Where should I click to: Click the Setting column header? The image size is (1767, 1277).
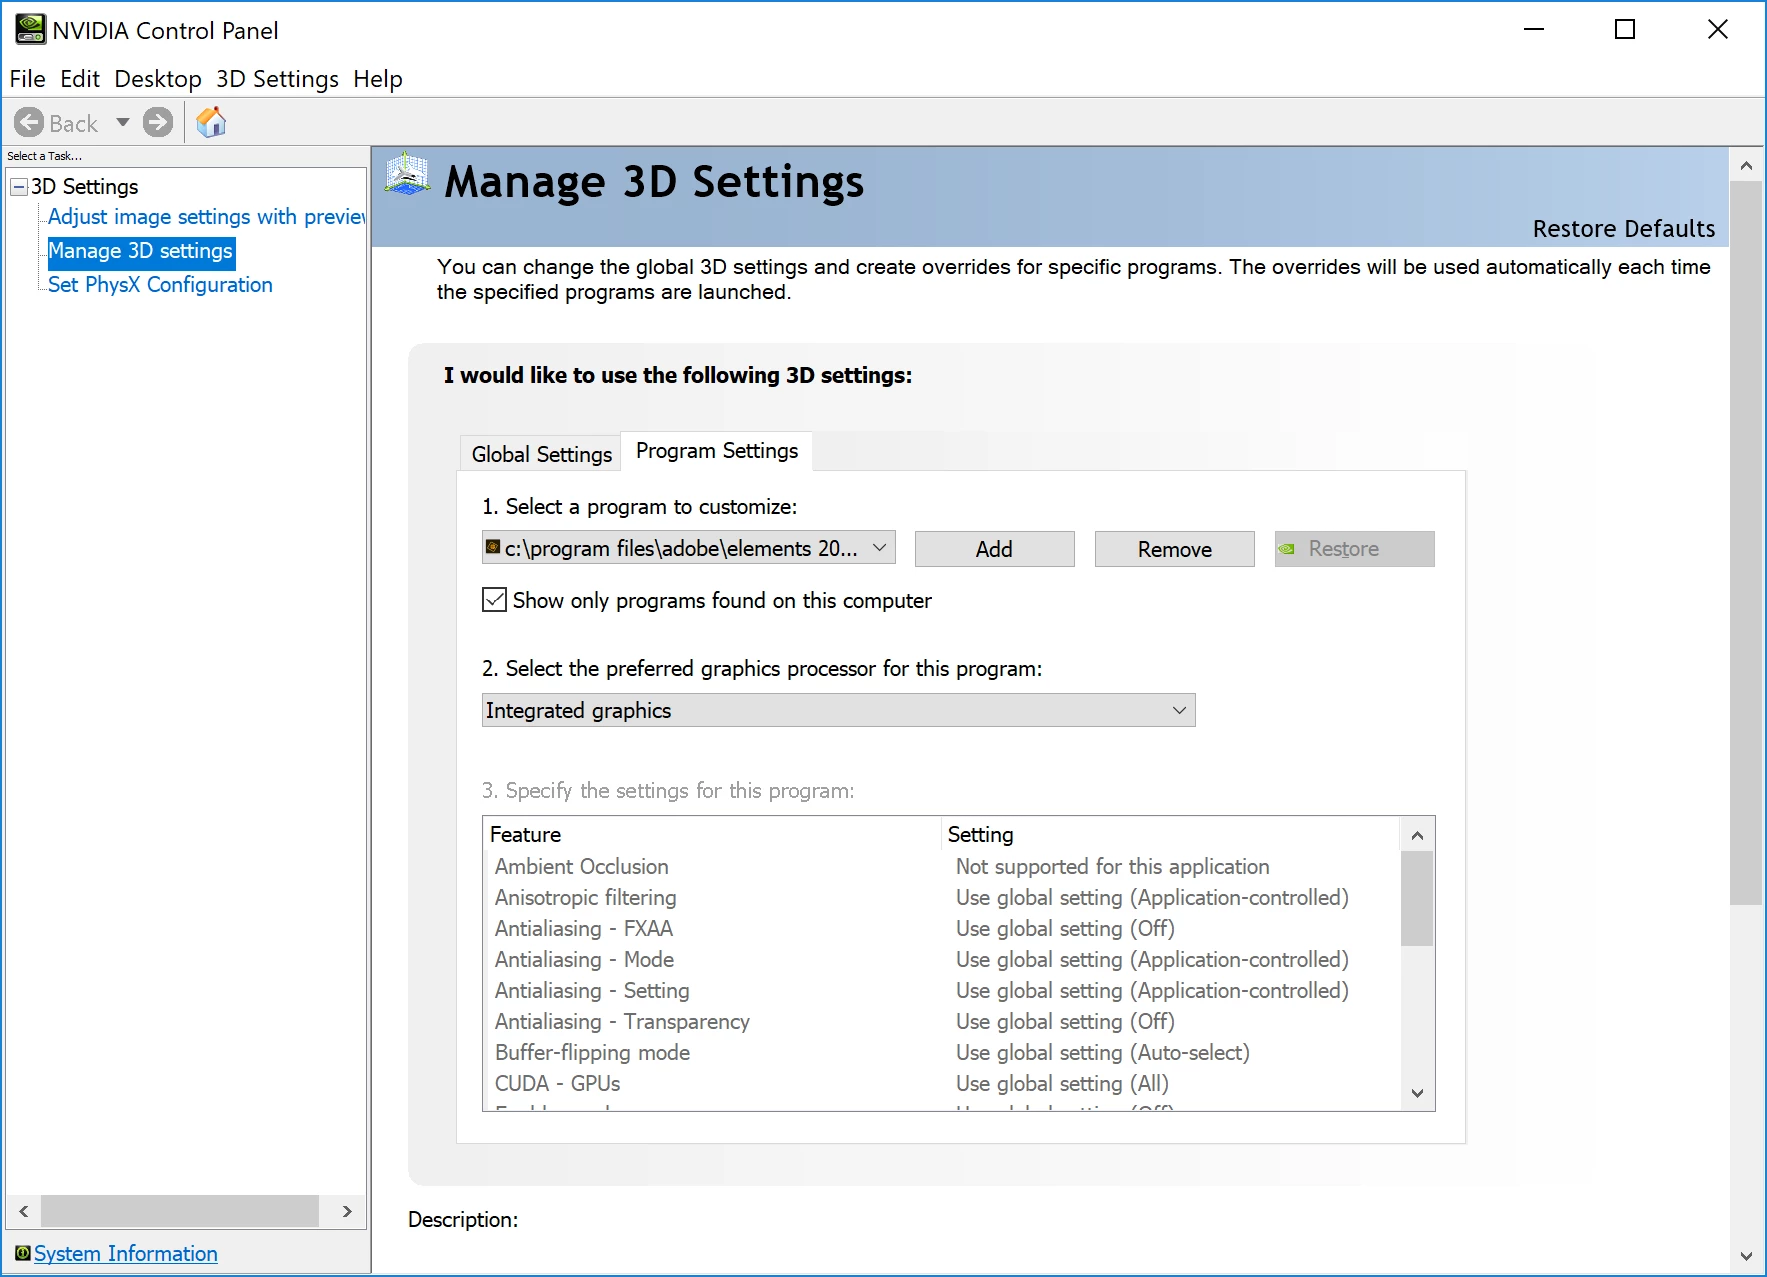(x=1170, y=835)
